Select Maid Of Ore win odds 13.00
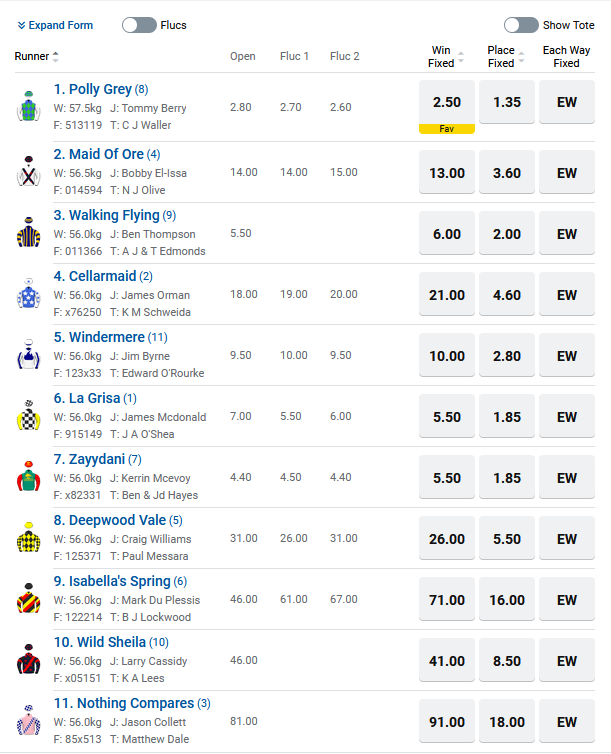The height and width of the screenshot is (754, 611). coord(447,173)
